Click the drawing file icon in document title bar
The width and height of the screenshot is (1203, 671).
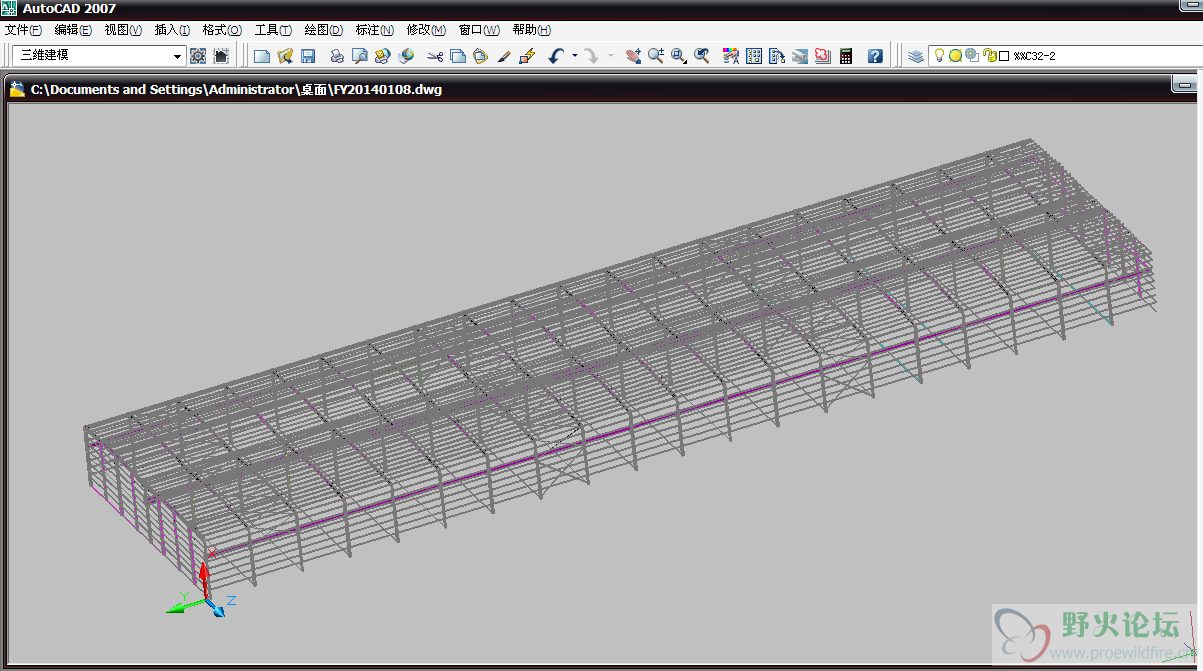[x=17, y=89]
